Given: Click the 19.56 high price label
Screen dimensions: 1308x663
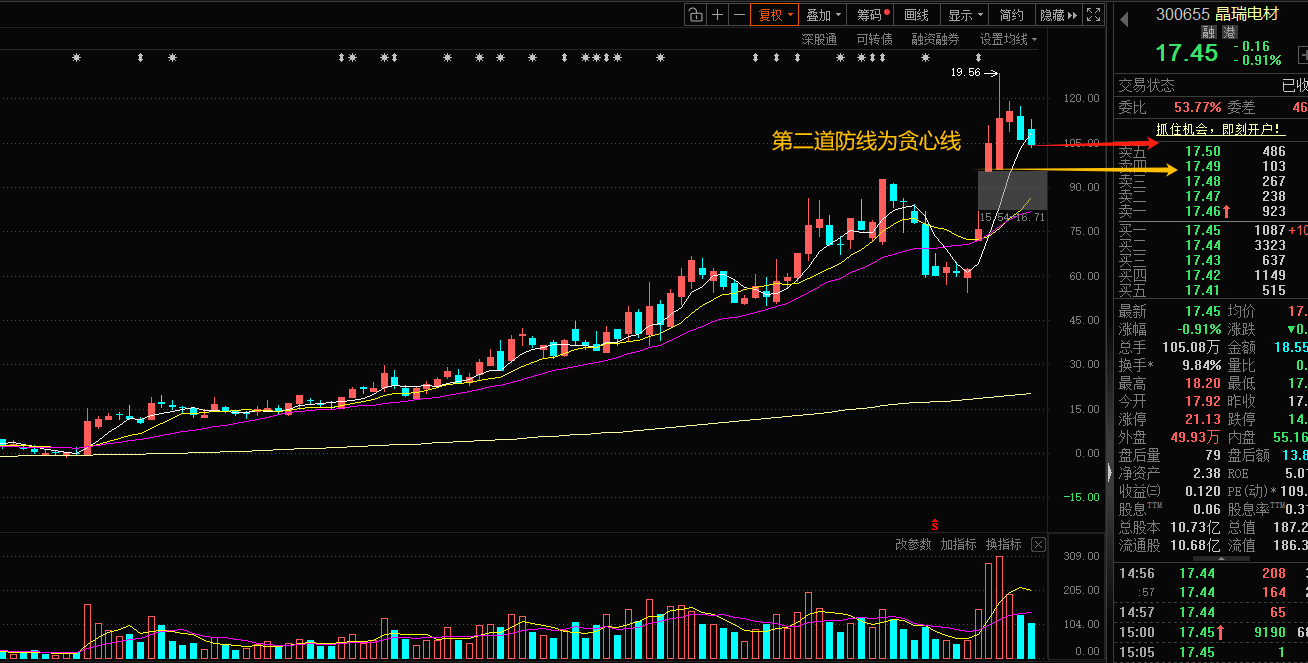Looking at the screenshot, I should [x=965, y=72].
